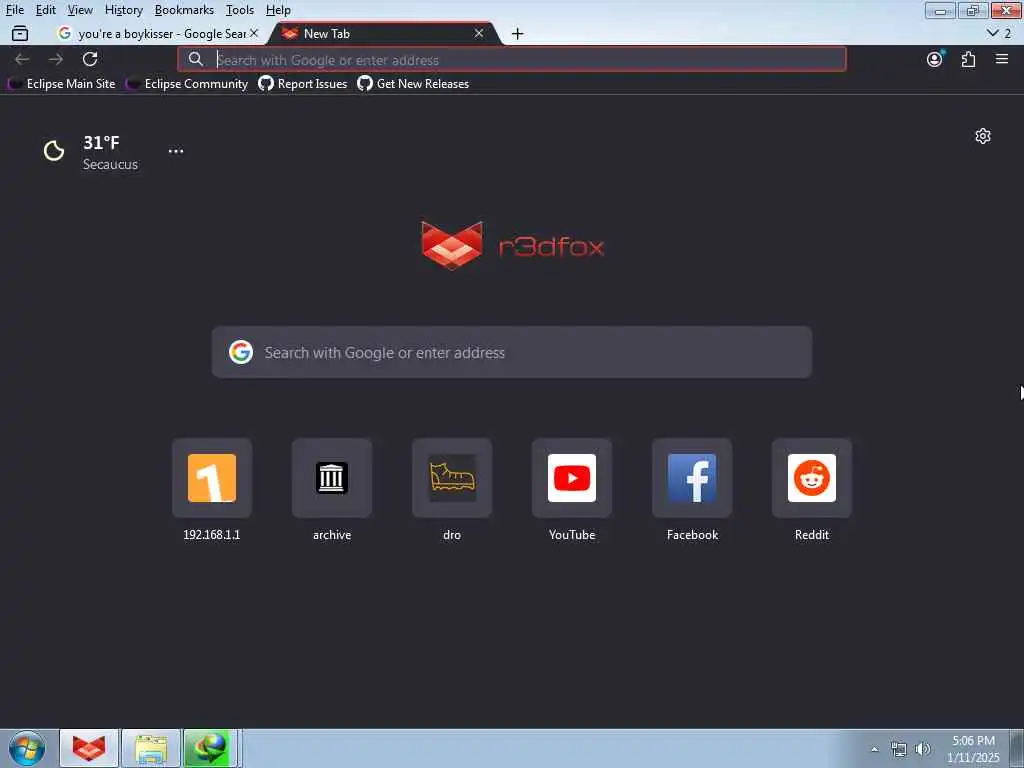Viewport: 1024px width, 768px height.
Task: Go forward using the forward arrow
Action: (56, 59)
